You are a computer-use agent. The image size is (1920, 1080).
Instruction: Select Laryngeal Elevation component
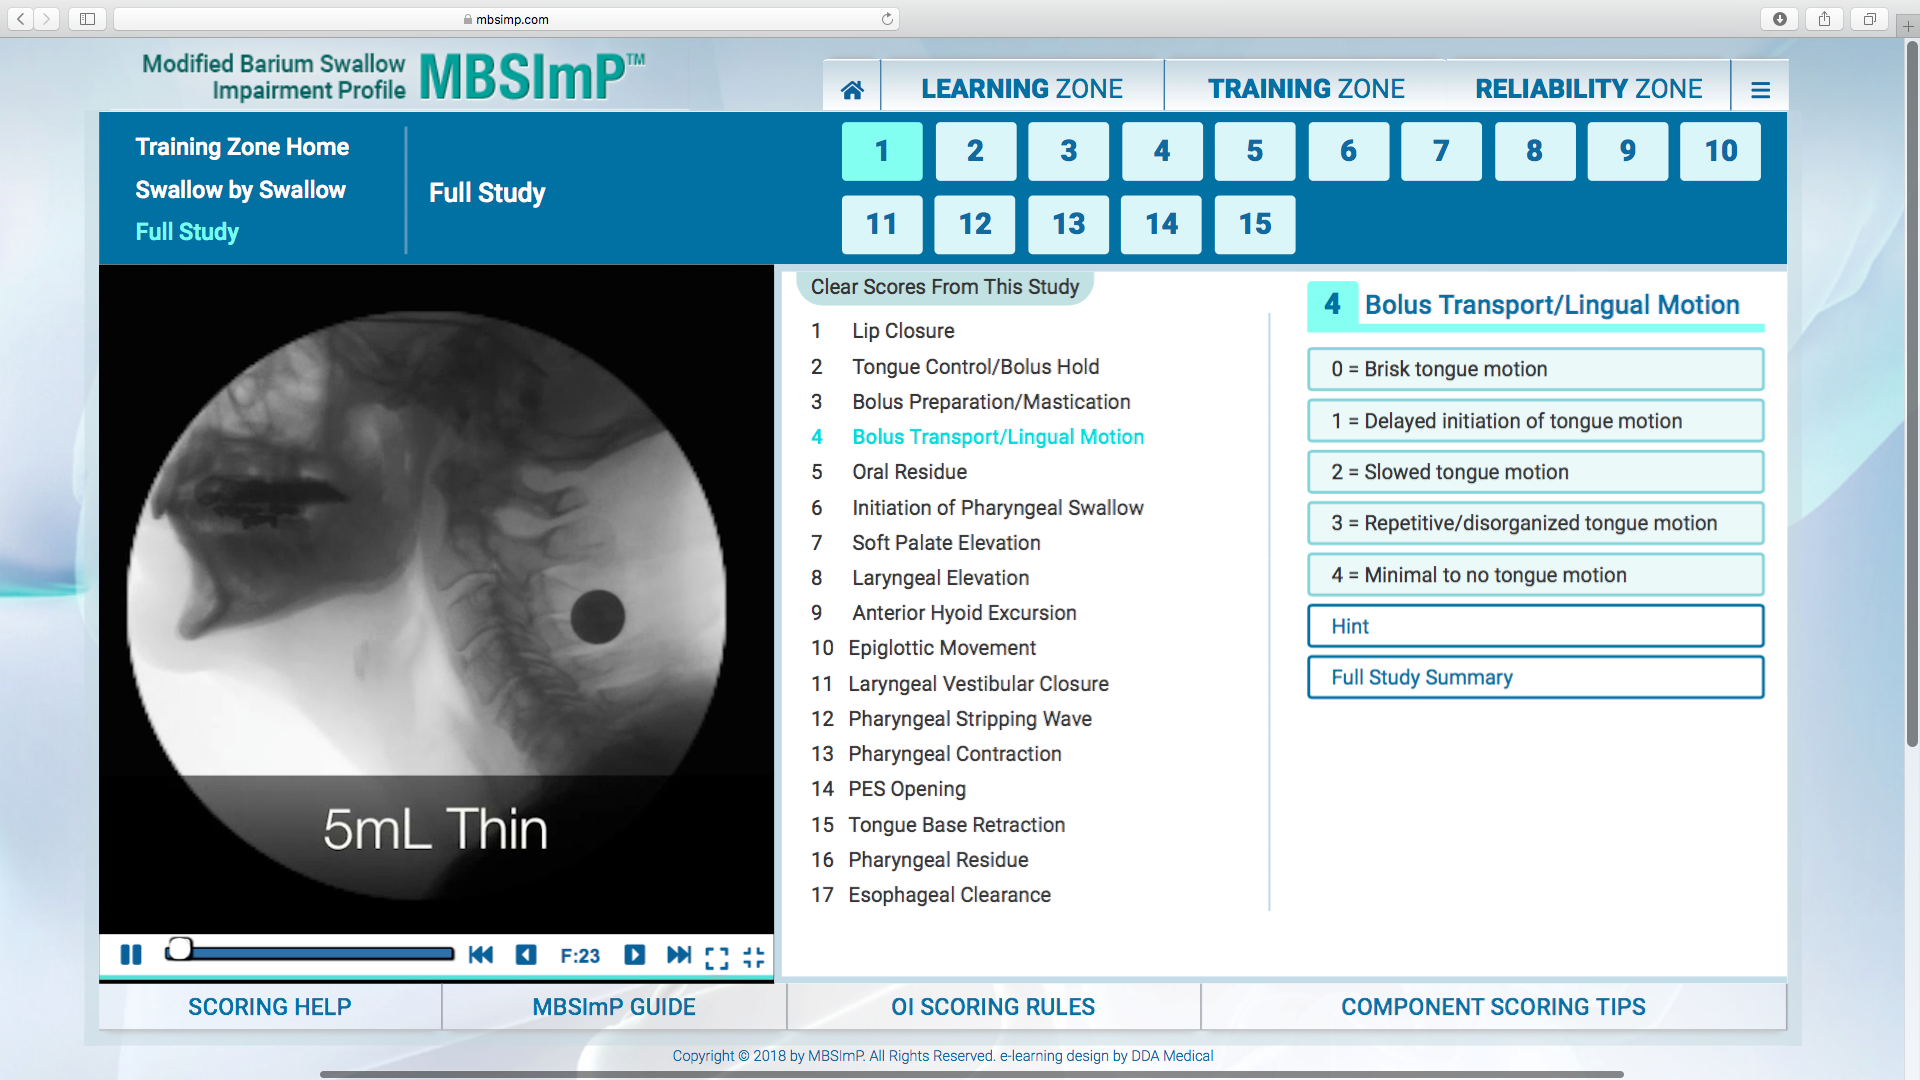940,578
